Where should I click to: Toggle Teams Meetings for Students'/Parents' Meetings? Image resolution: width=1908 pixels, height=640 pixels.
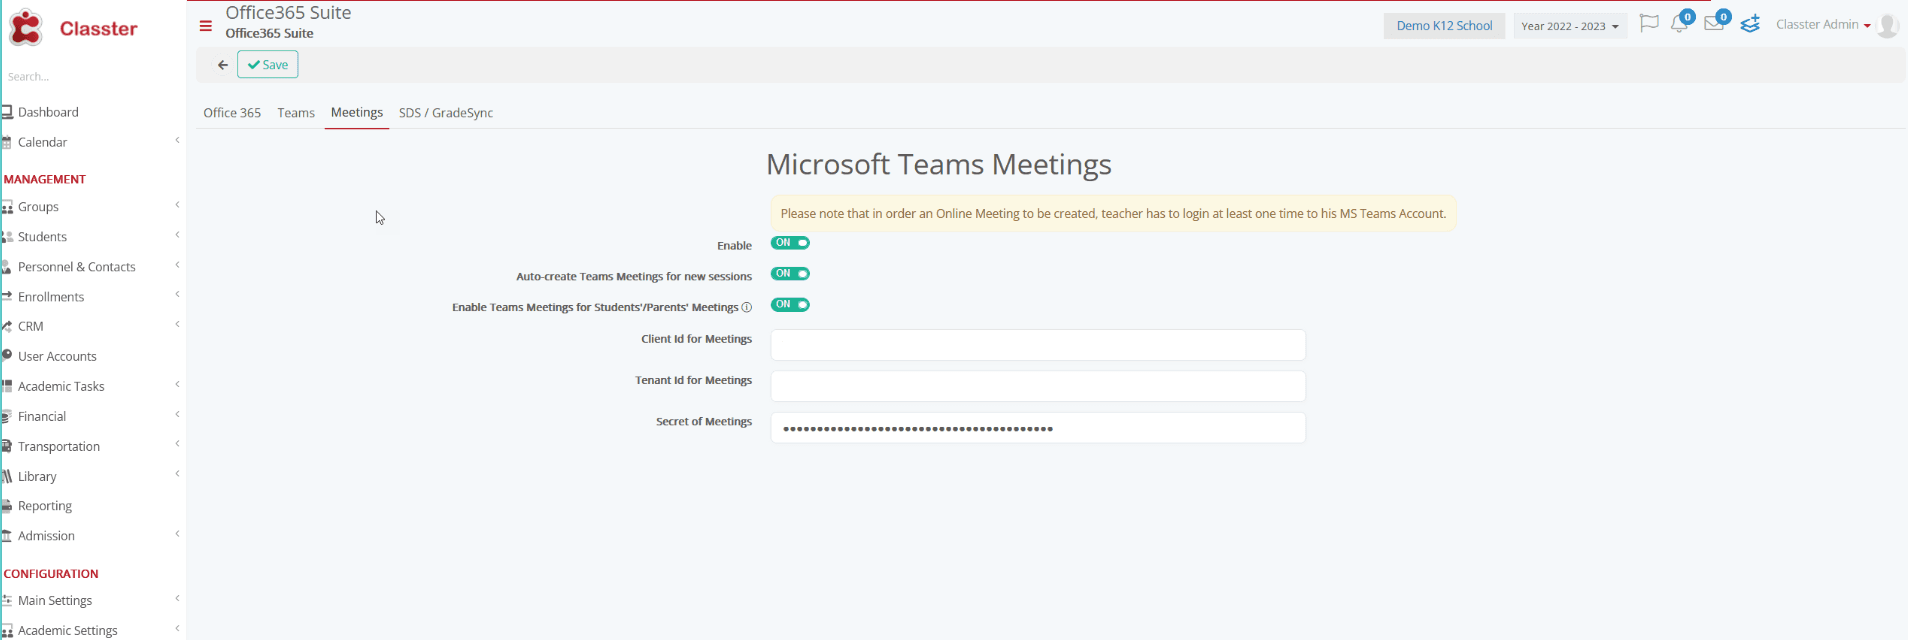click(x=790, y=305)
